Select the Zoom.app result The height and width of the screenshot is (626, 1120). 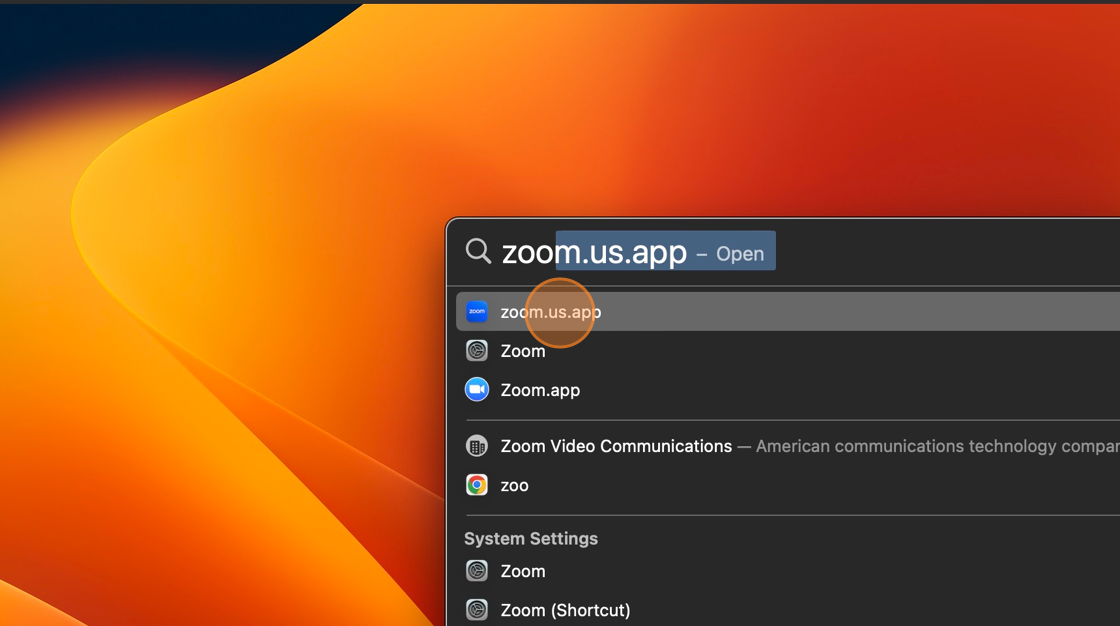788,389
